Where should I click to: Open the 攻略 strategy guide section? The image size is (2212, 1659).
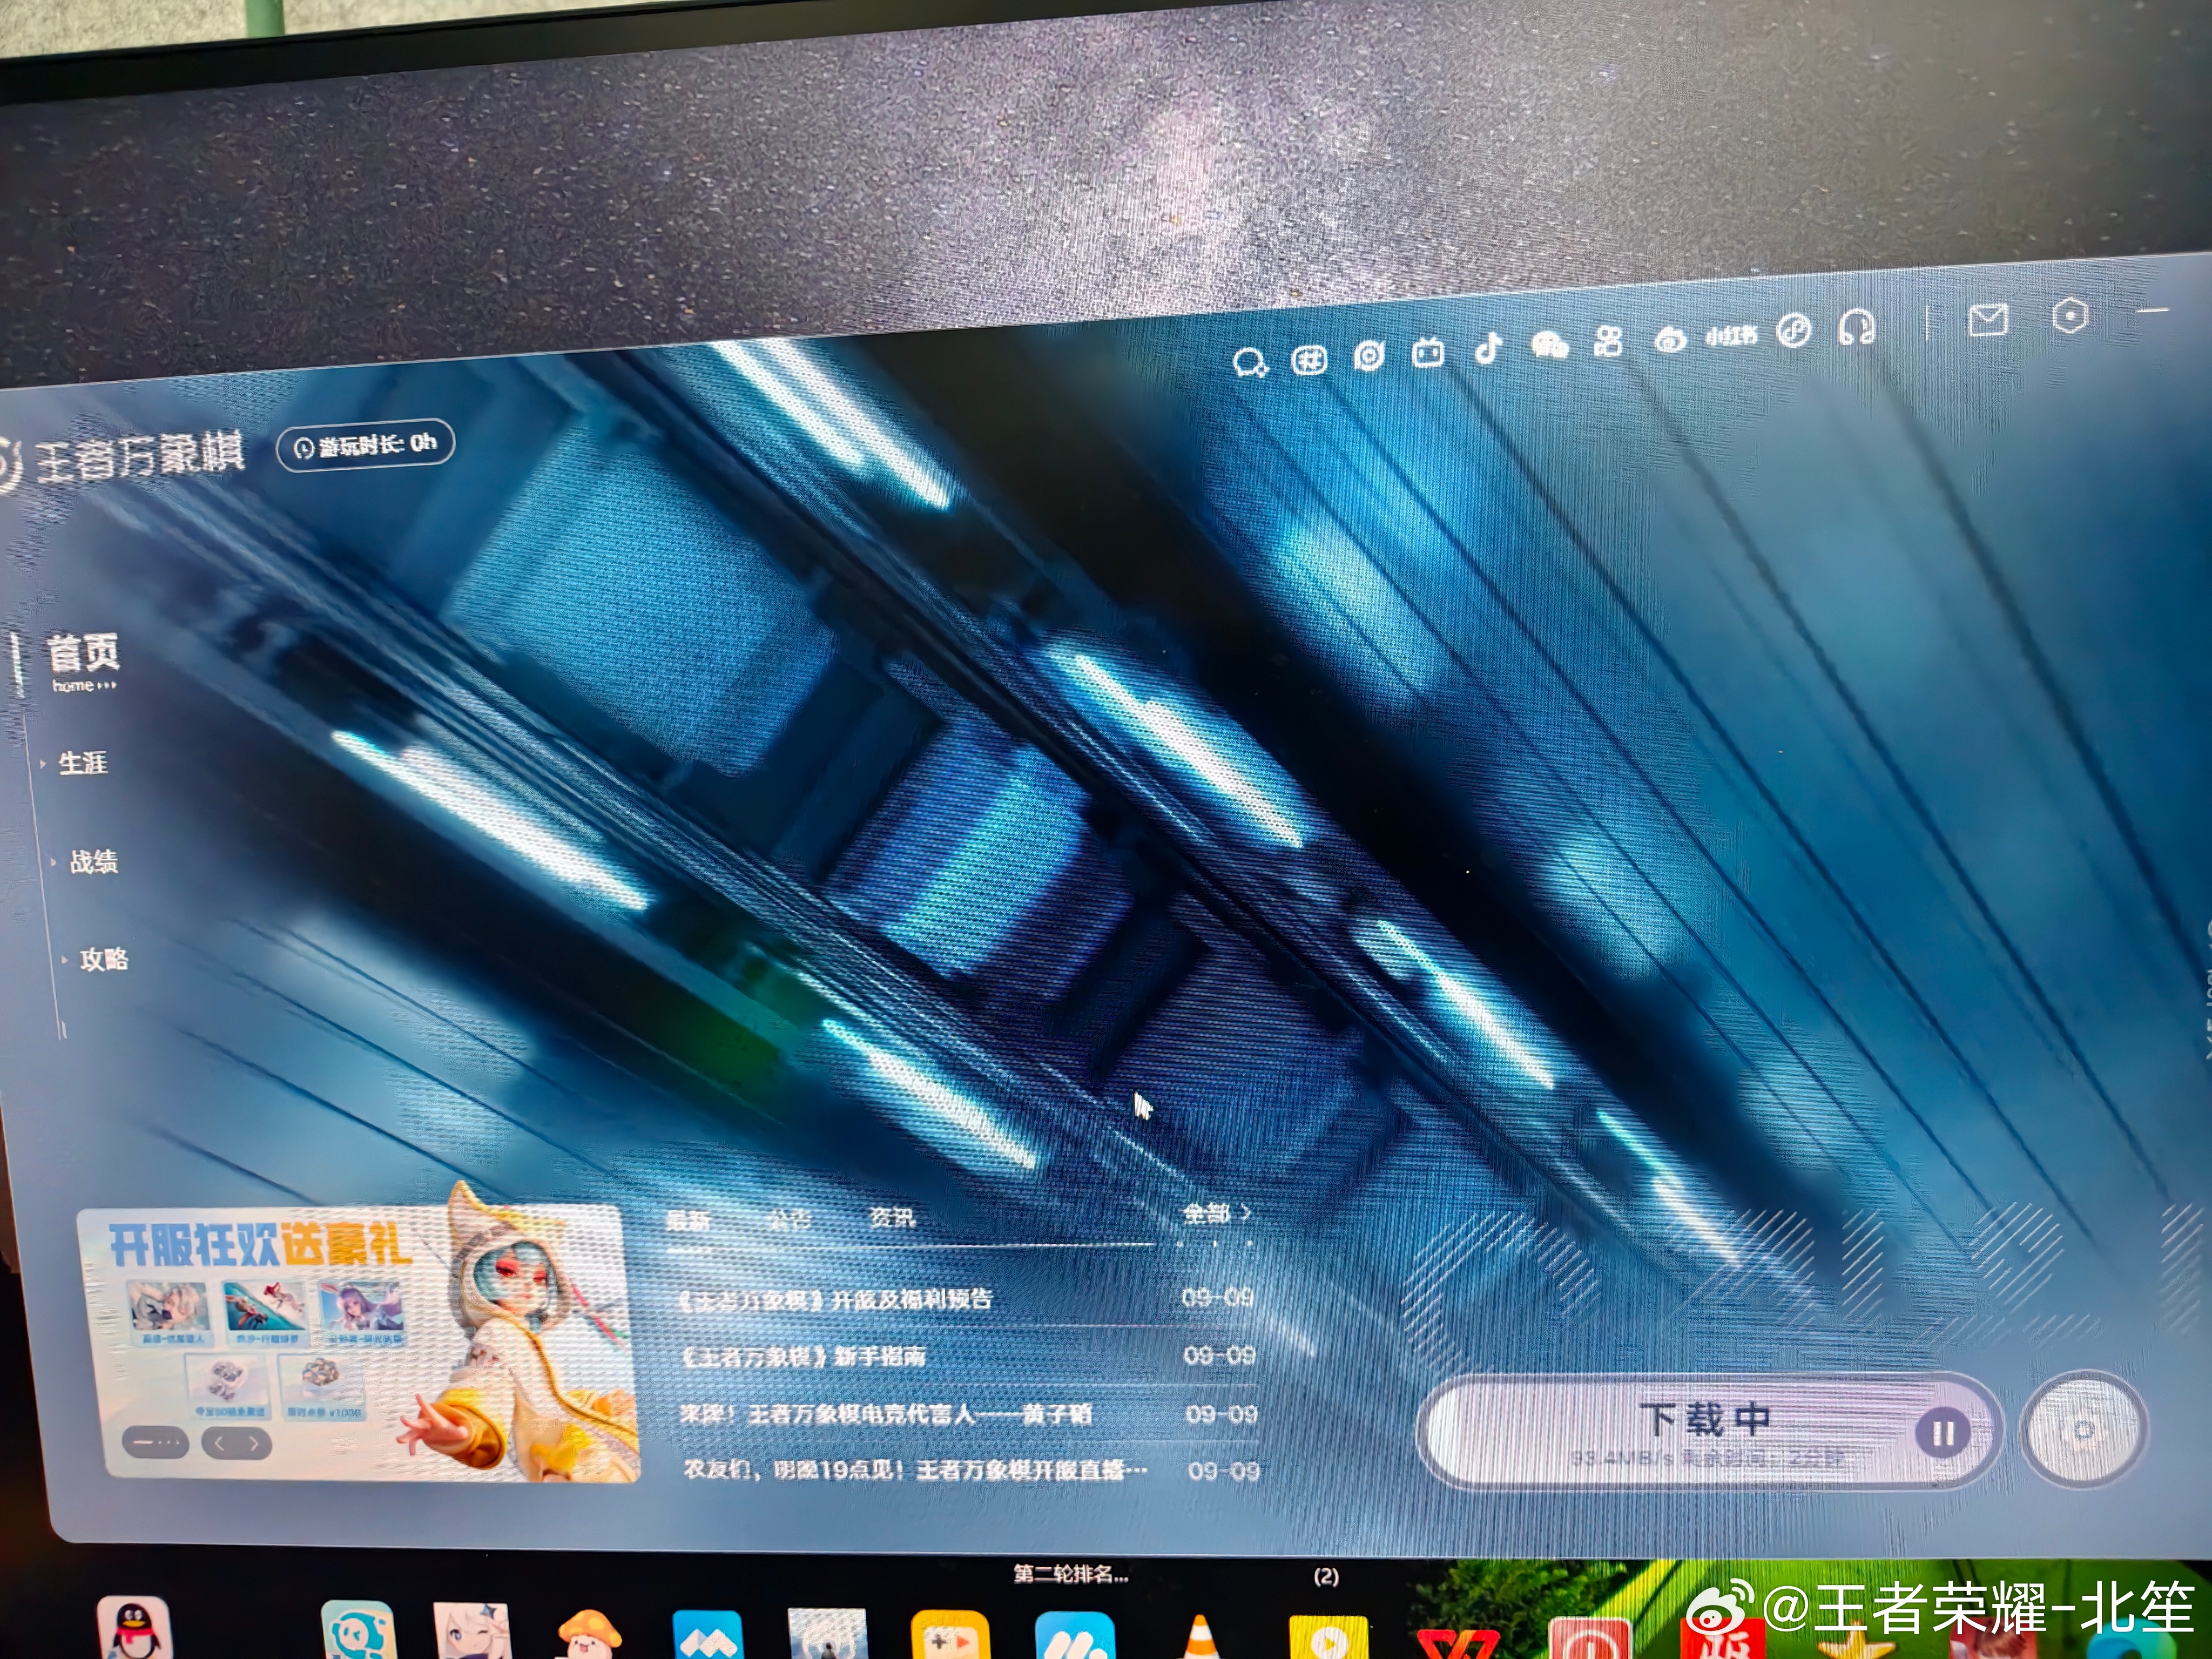(104, 959)
